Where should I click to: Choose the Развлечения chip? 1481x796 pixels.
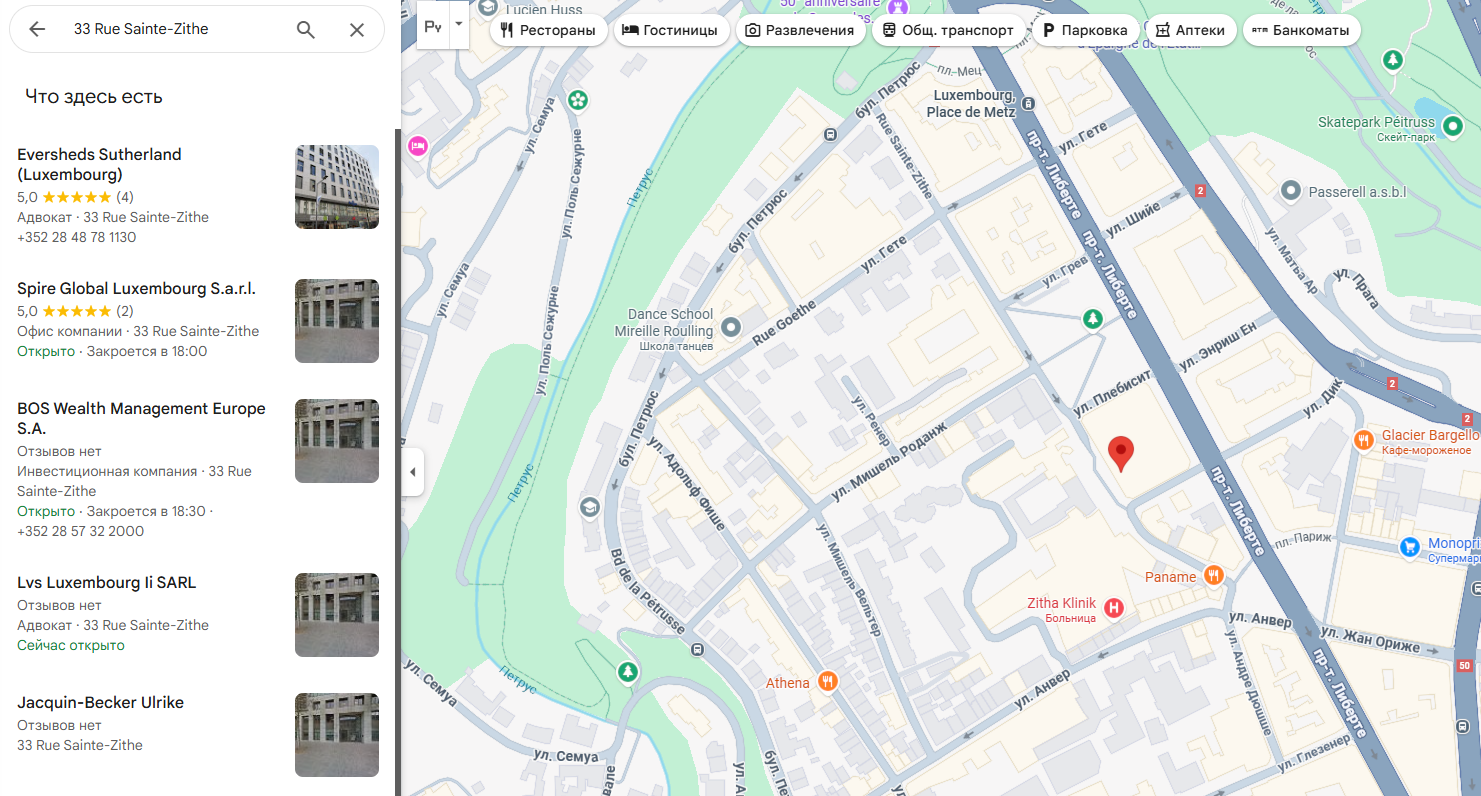click(x=800, y=30)
